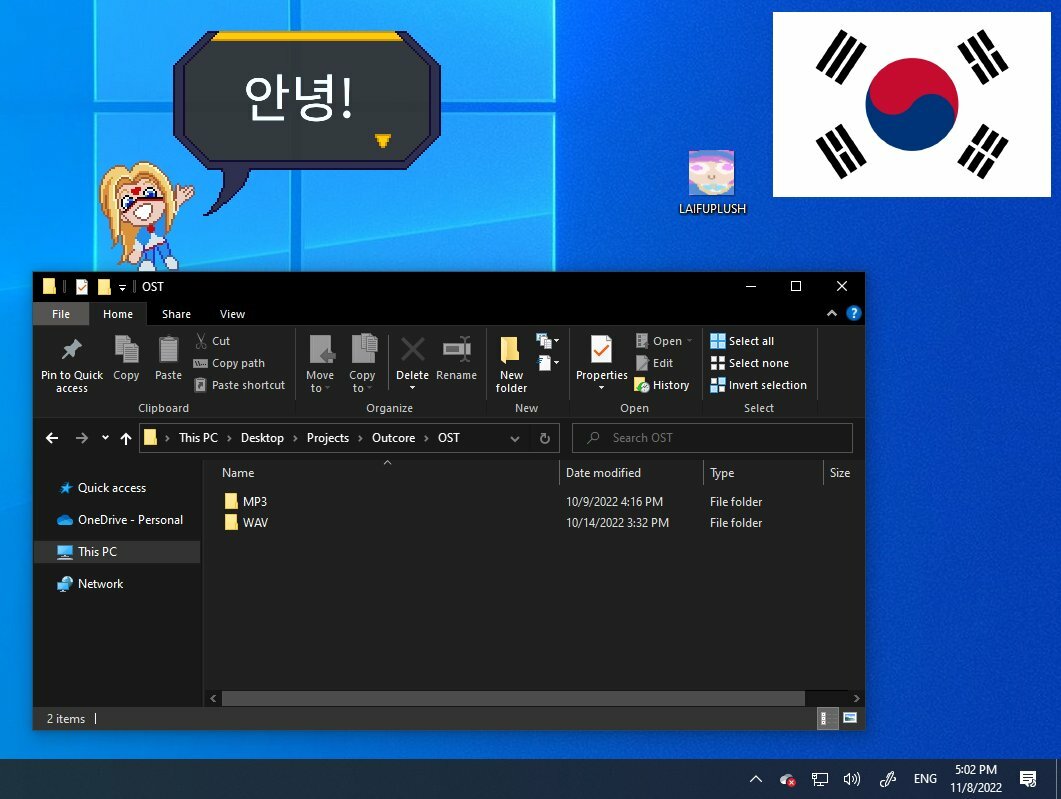Image resolution: width=1061 pixels, height=799 pixels.
Task: Click Paste shortcut command
Action: click(240, 385)
